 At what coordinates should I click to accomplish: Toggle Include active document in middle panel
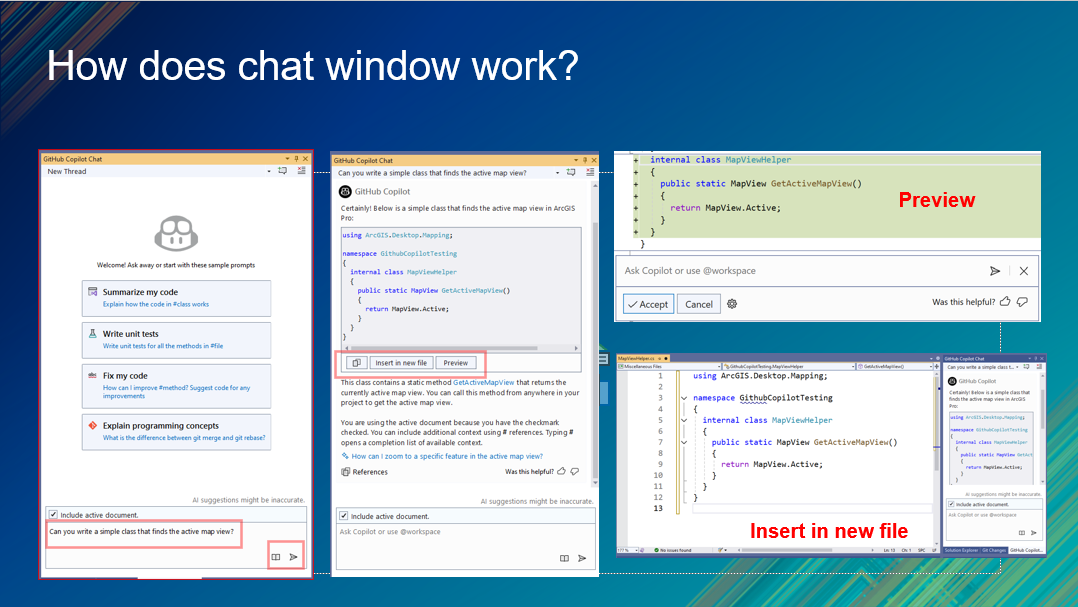[344, 516]
